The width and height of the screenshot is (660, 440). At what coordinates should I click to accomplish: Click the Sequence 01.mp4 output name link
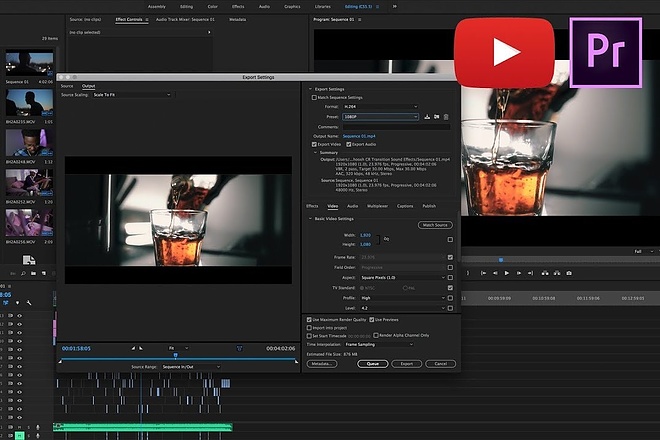pyautogui.click(x=359, y=136)
